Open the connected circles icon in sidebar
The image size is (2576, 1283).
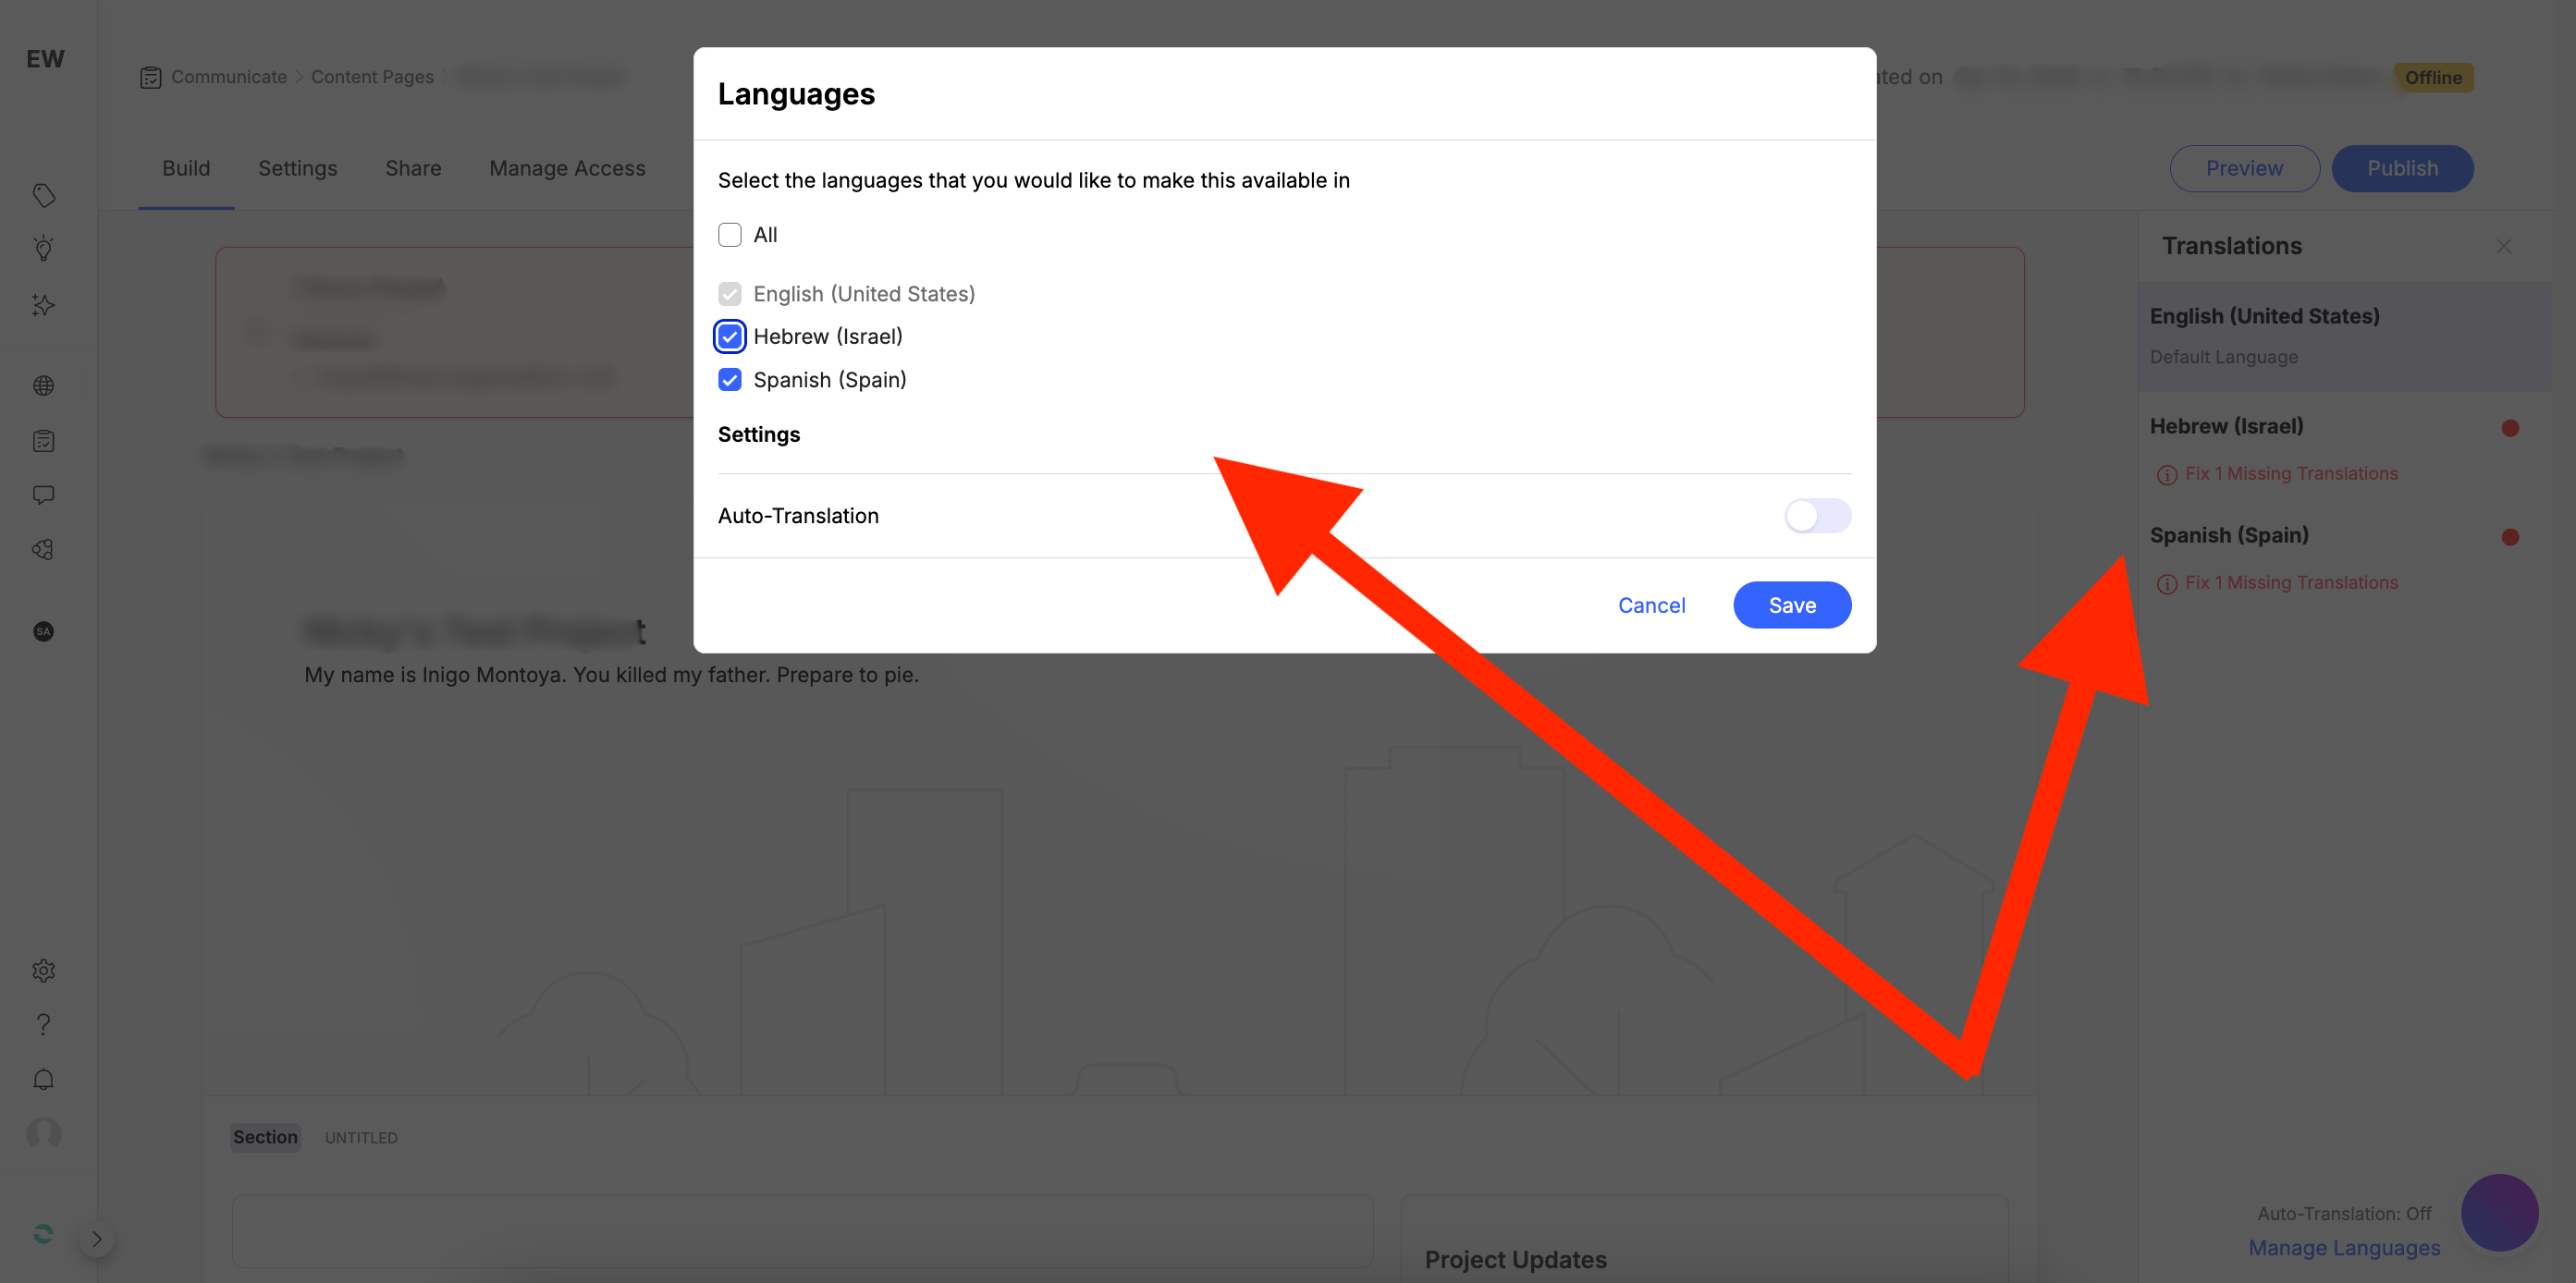click(x=44, y=550)
